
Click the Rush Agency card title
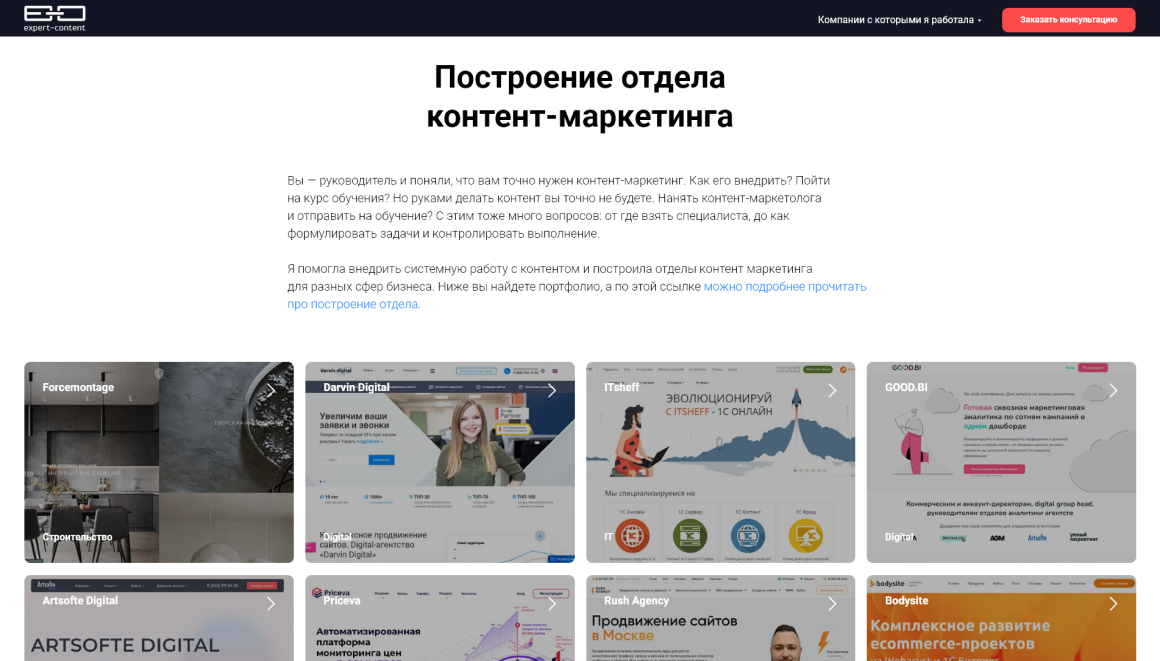(636, 600)
